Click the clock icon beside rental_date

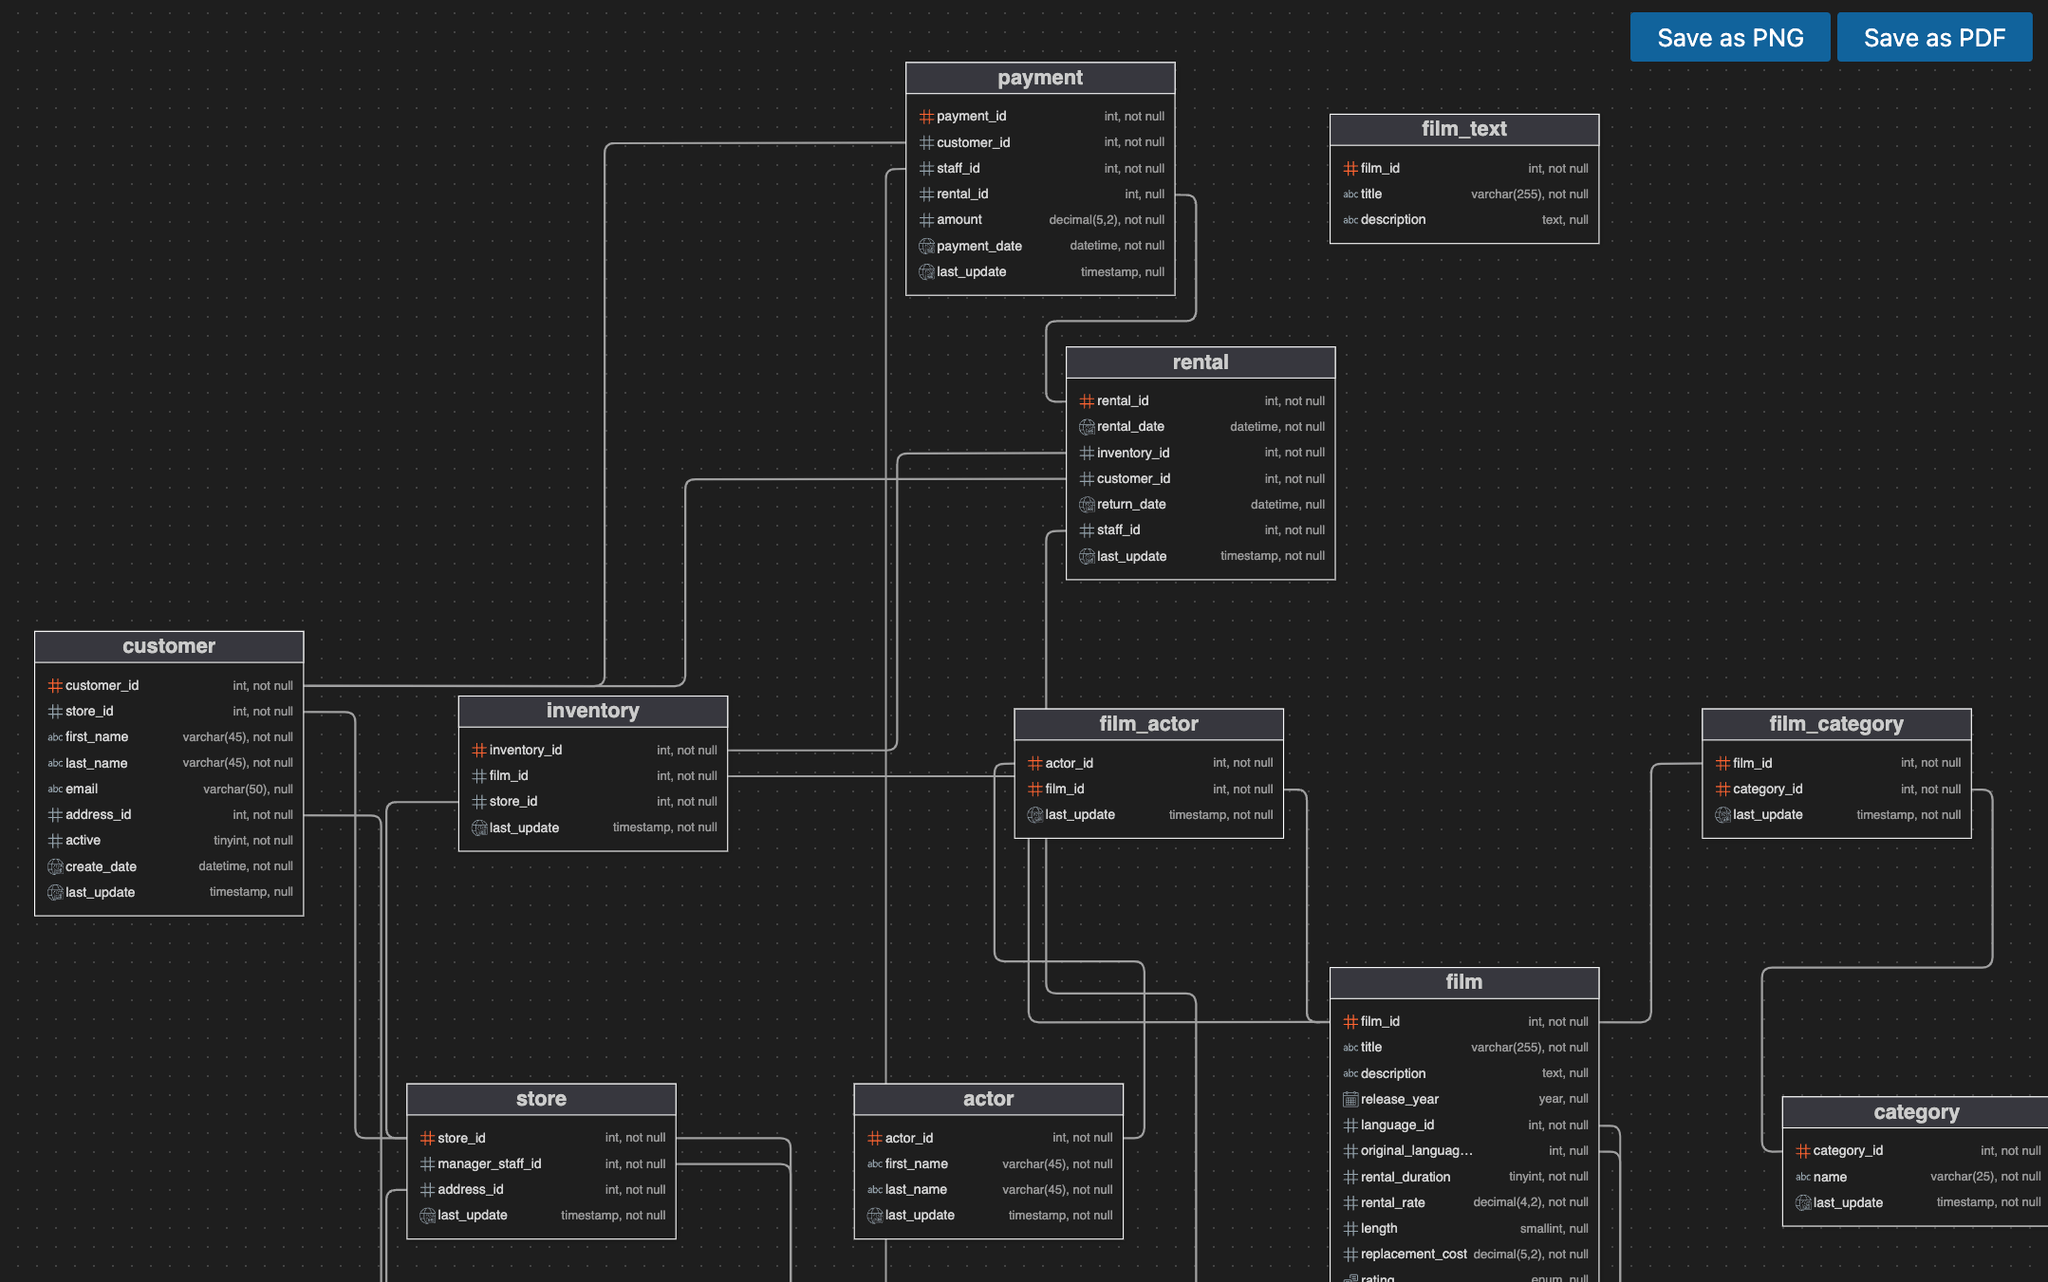pyautogui.click(x=1086, y=427)
